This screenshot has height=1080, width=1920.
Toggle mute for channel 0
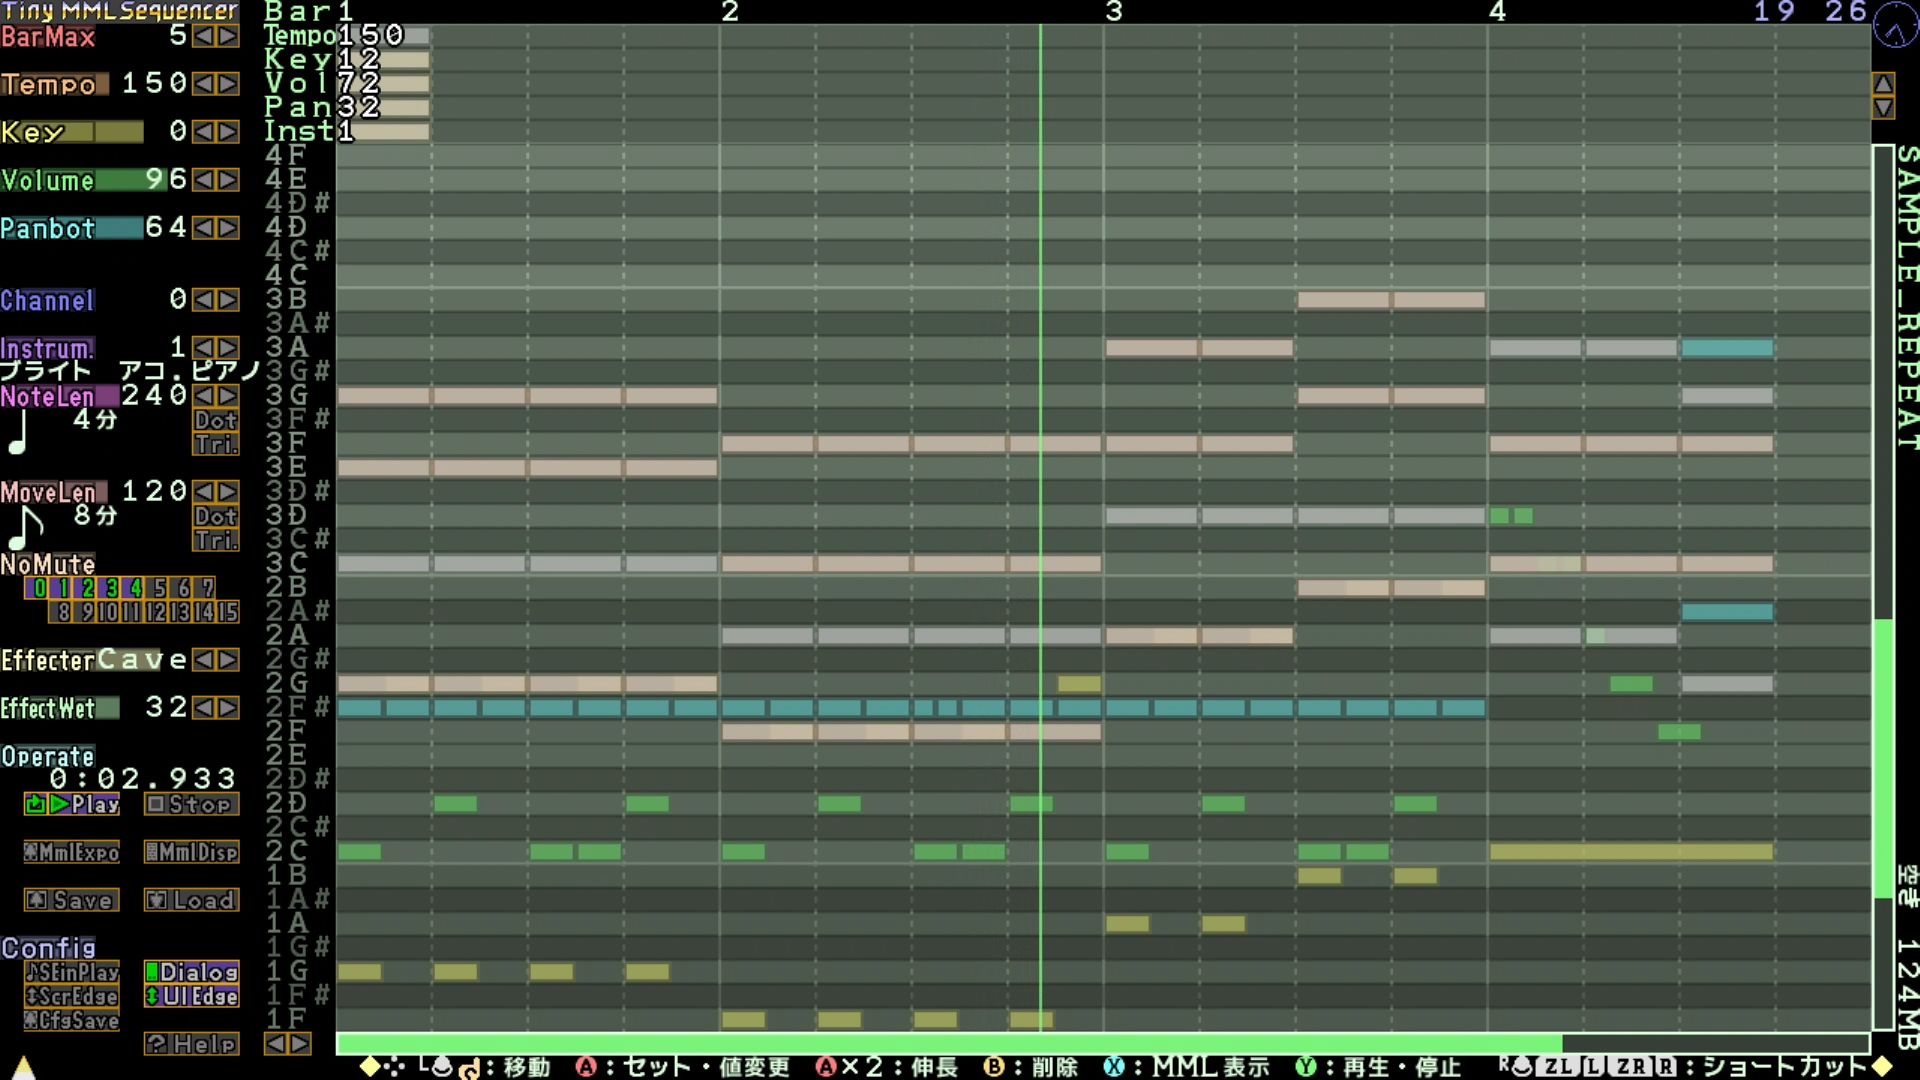coord(37,588)
